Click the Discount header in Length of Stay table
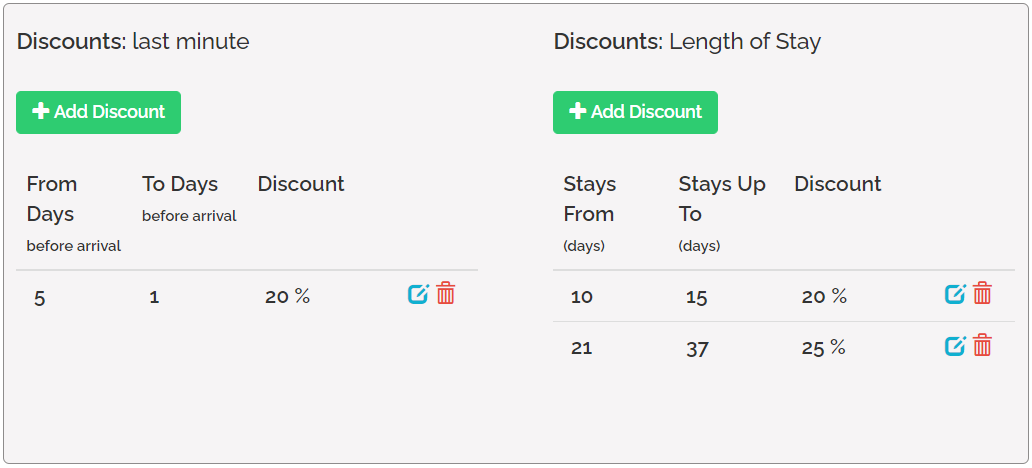 pyautogui.click(x=838, y=184)
